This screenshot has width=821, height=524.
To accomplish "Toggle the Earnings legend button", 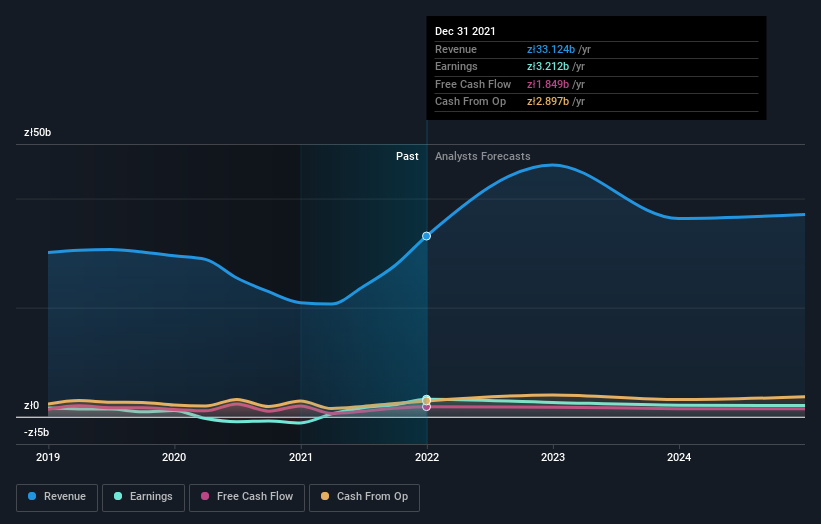I will click(x=143, y=497).
